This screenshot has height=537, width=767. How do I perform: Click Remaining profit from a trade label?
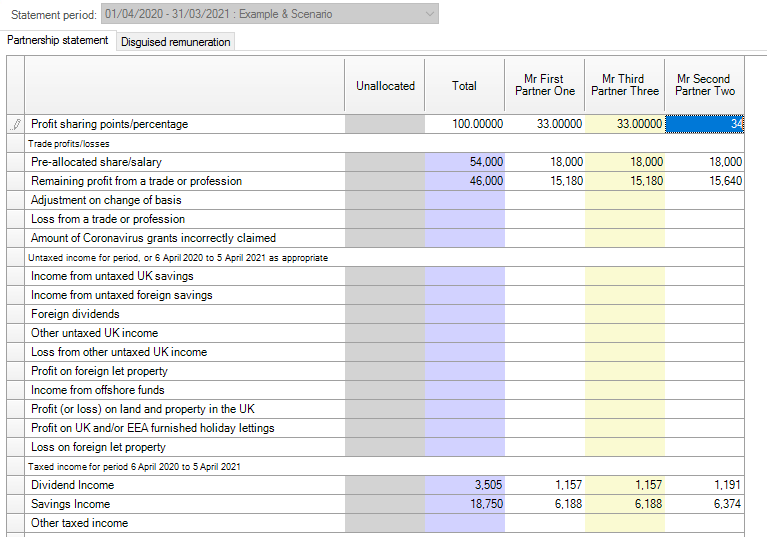(x=136, y=181)
